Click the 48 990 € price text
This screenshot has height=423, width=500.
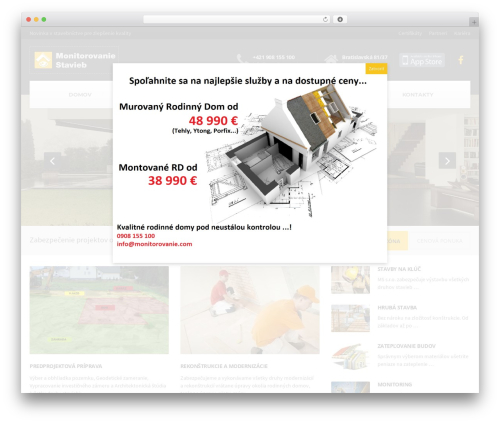[x=213, y=120]
